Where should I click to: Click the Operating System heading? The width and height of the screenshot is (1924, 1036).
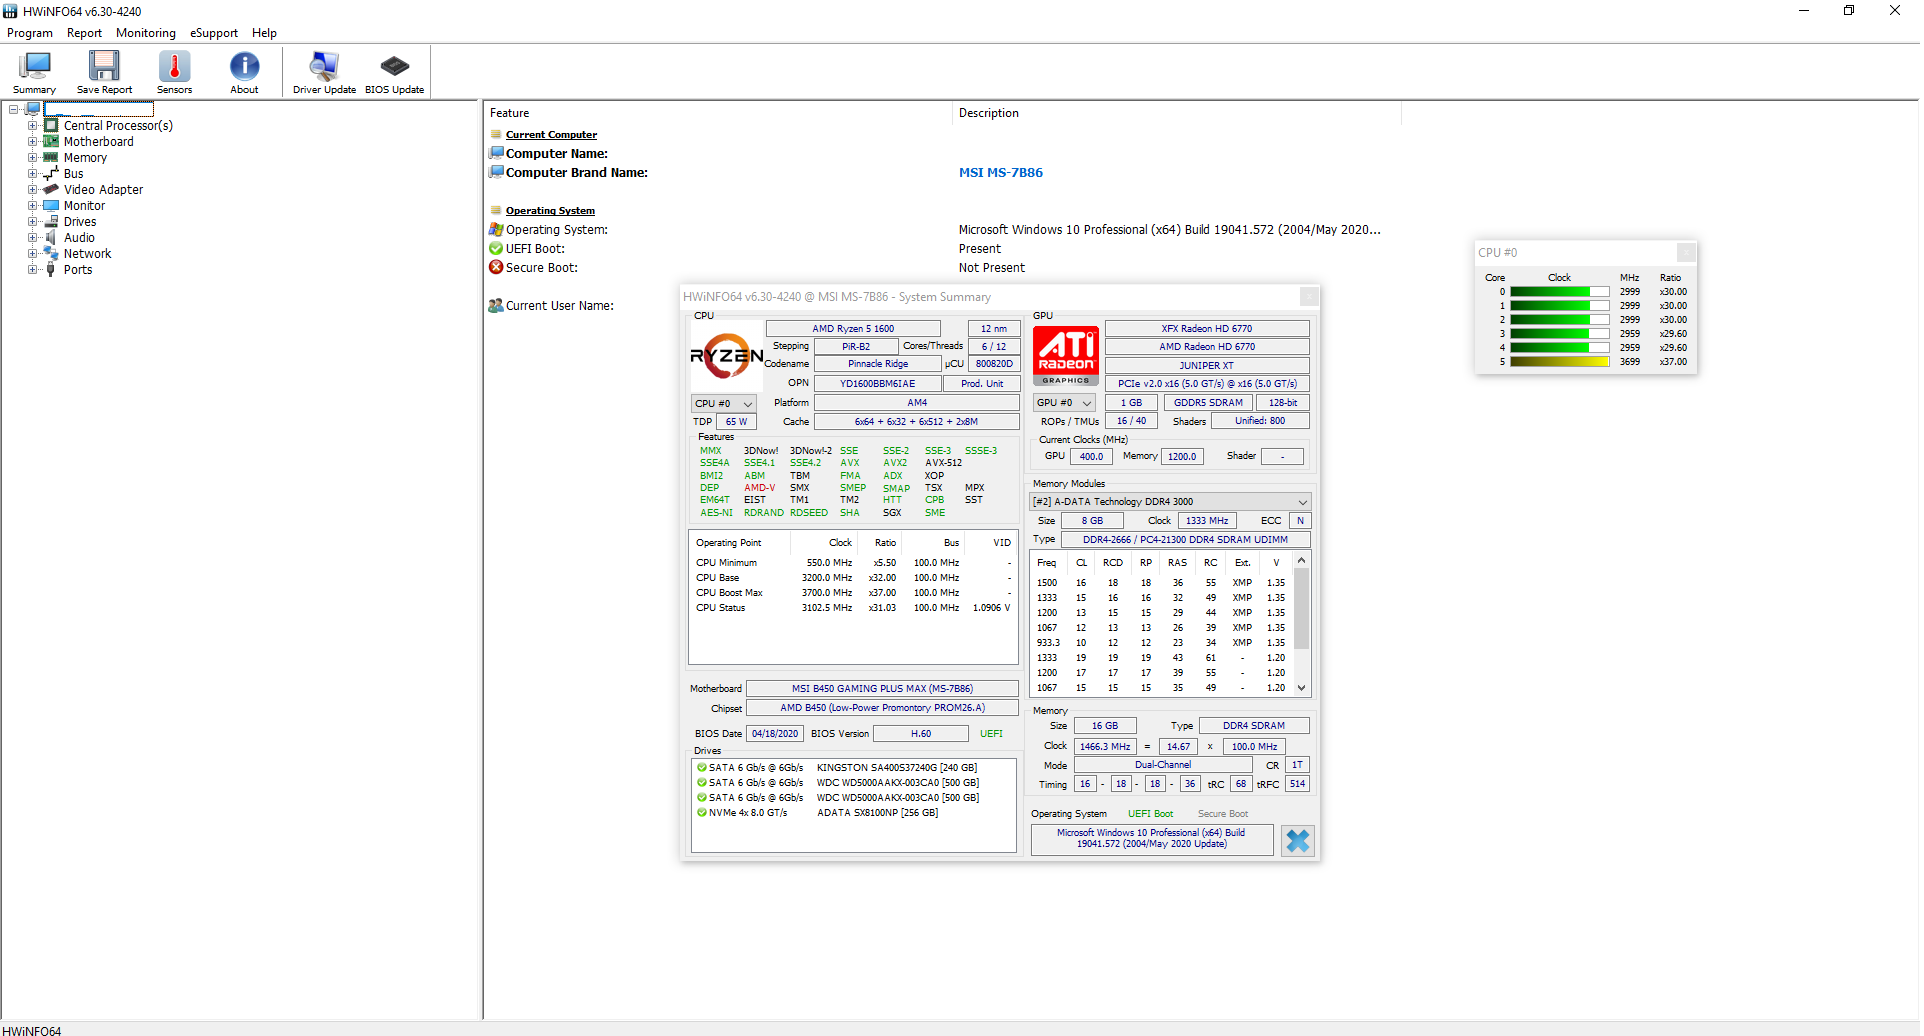coord(550,211)
